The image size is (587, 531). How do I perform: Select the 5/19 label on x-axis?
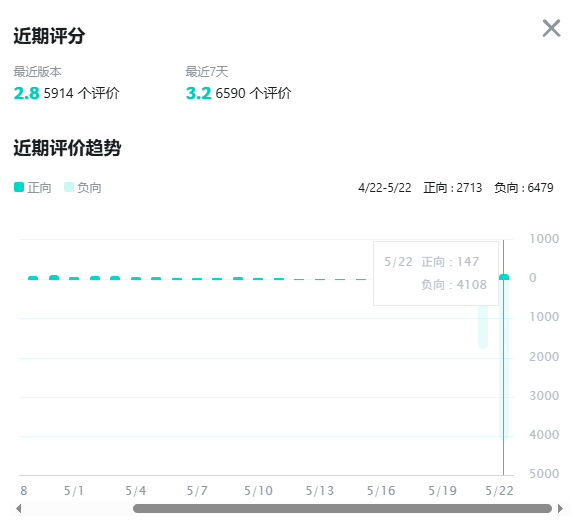[442, 491]
